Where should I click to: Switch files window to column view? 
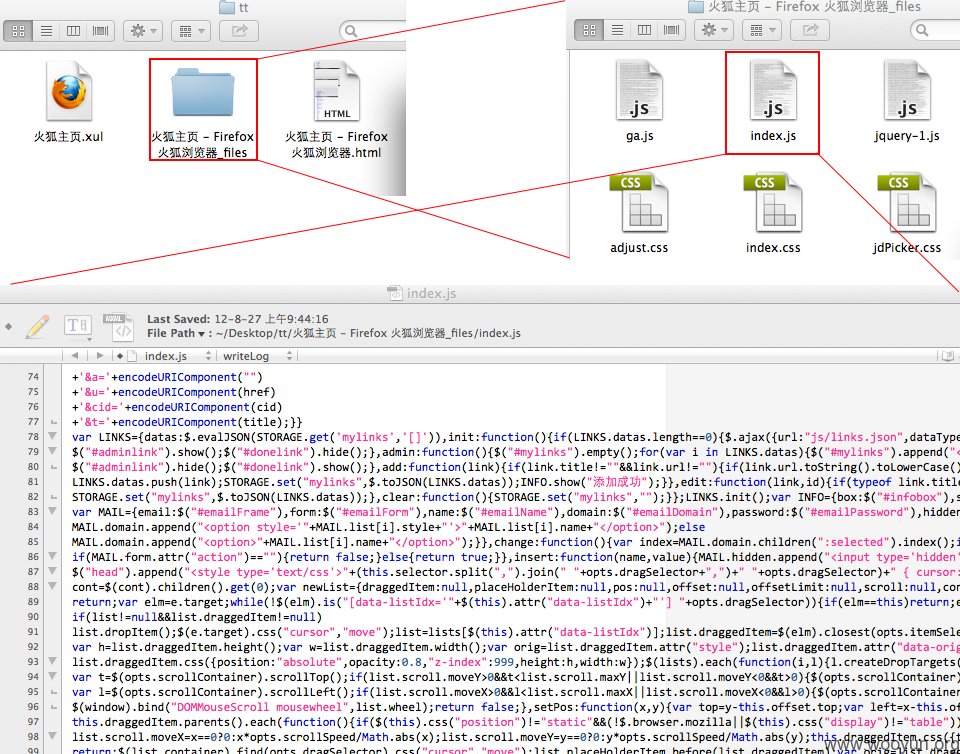pos(644,29)
